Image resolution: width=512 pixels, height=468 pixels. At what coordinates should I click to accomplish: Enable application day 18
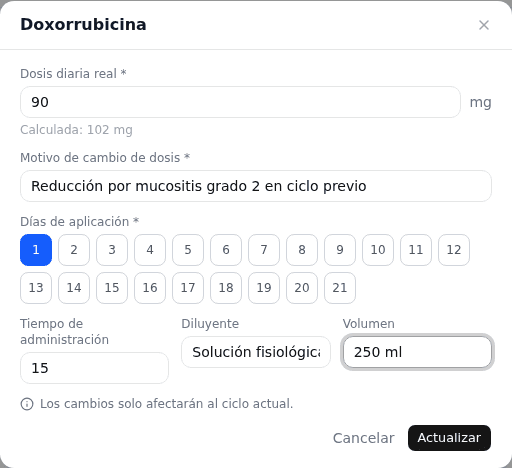coord(226,288)
